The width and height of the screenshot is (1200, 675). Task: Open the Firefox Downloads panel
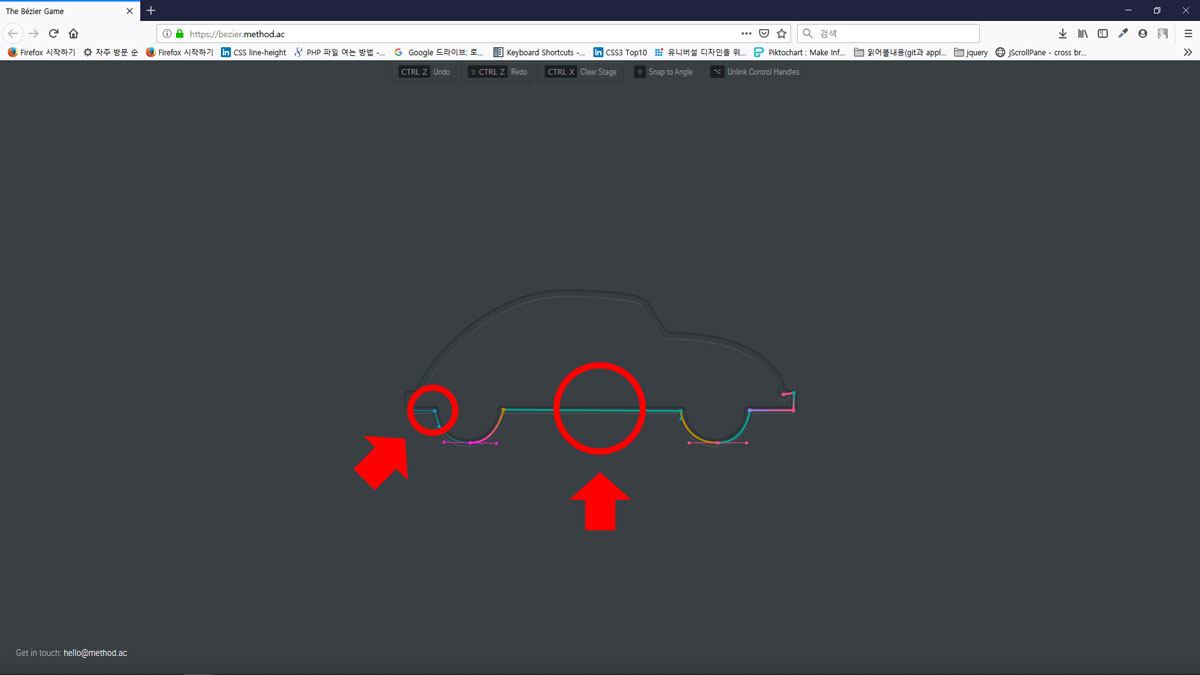[1062, 33]
